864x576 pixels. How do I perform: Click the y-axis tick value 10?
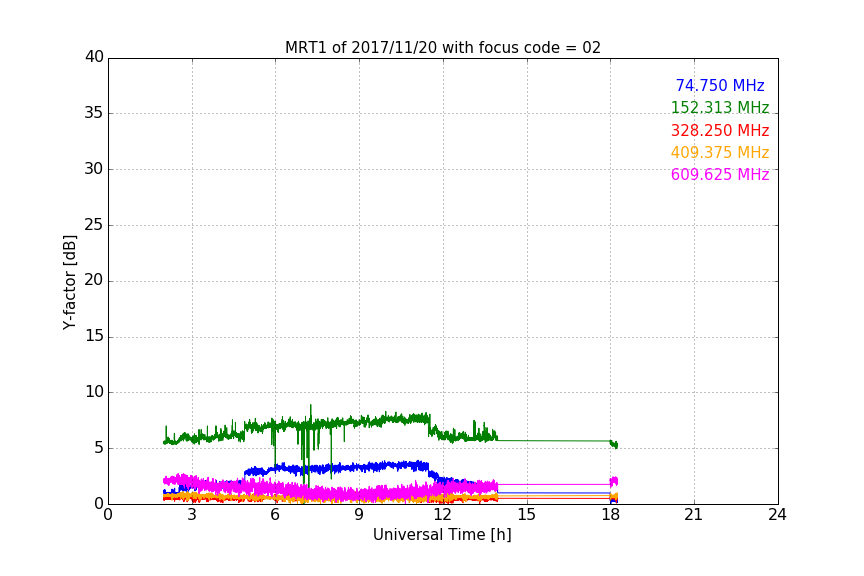click(x=94, y=392)
